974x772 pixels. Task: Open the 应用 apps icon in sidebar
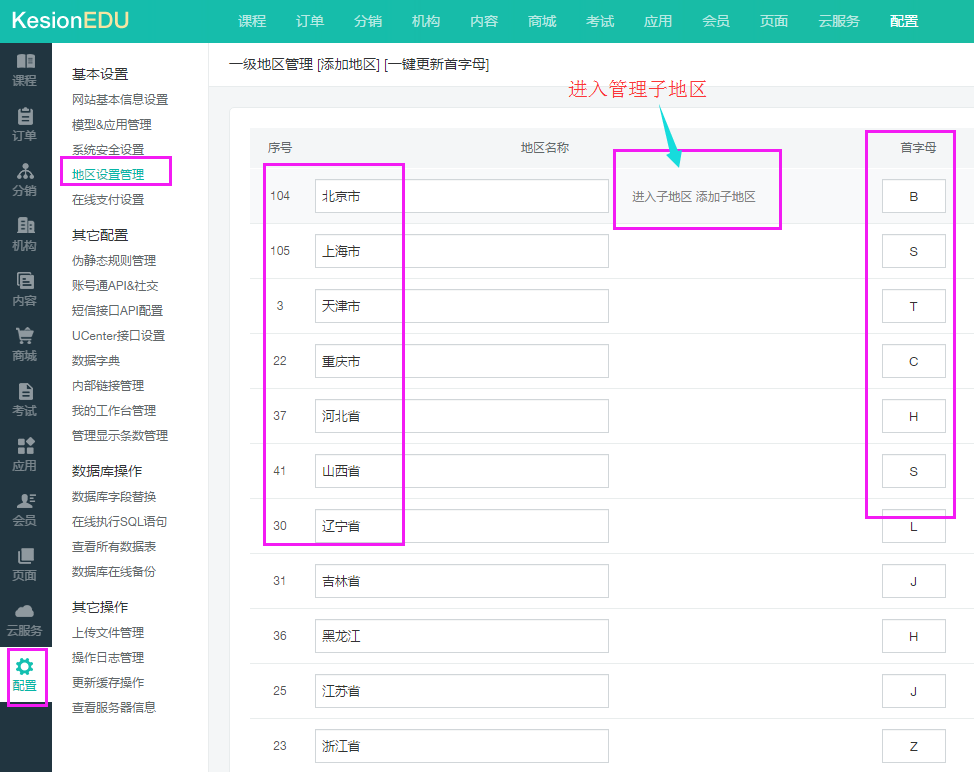(25, 447)
